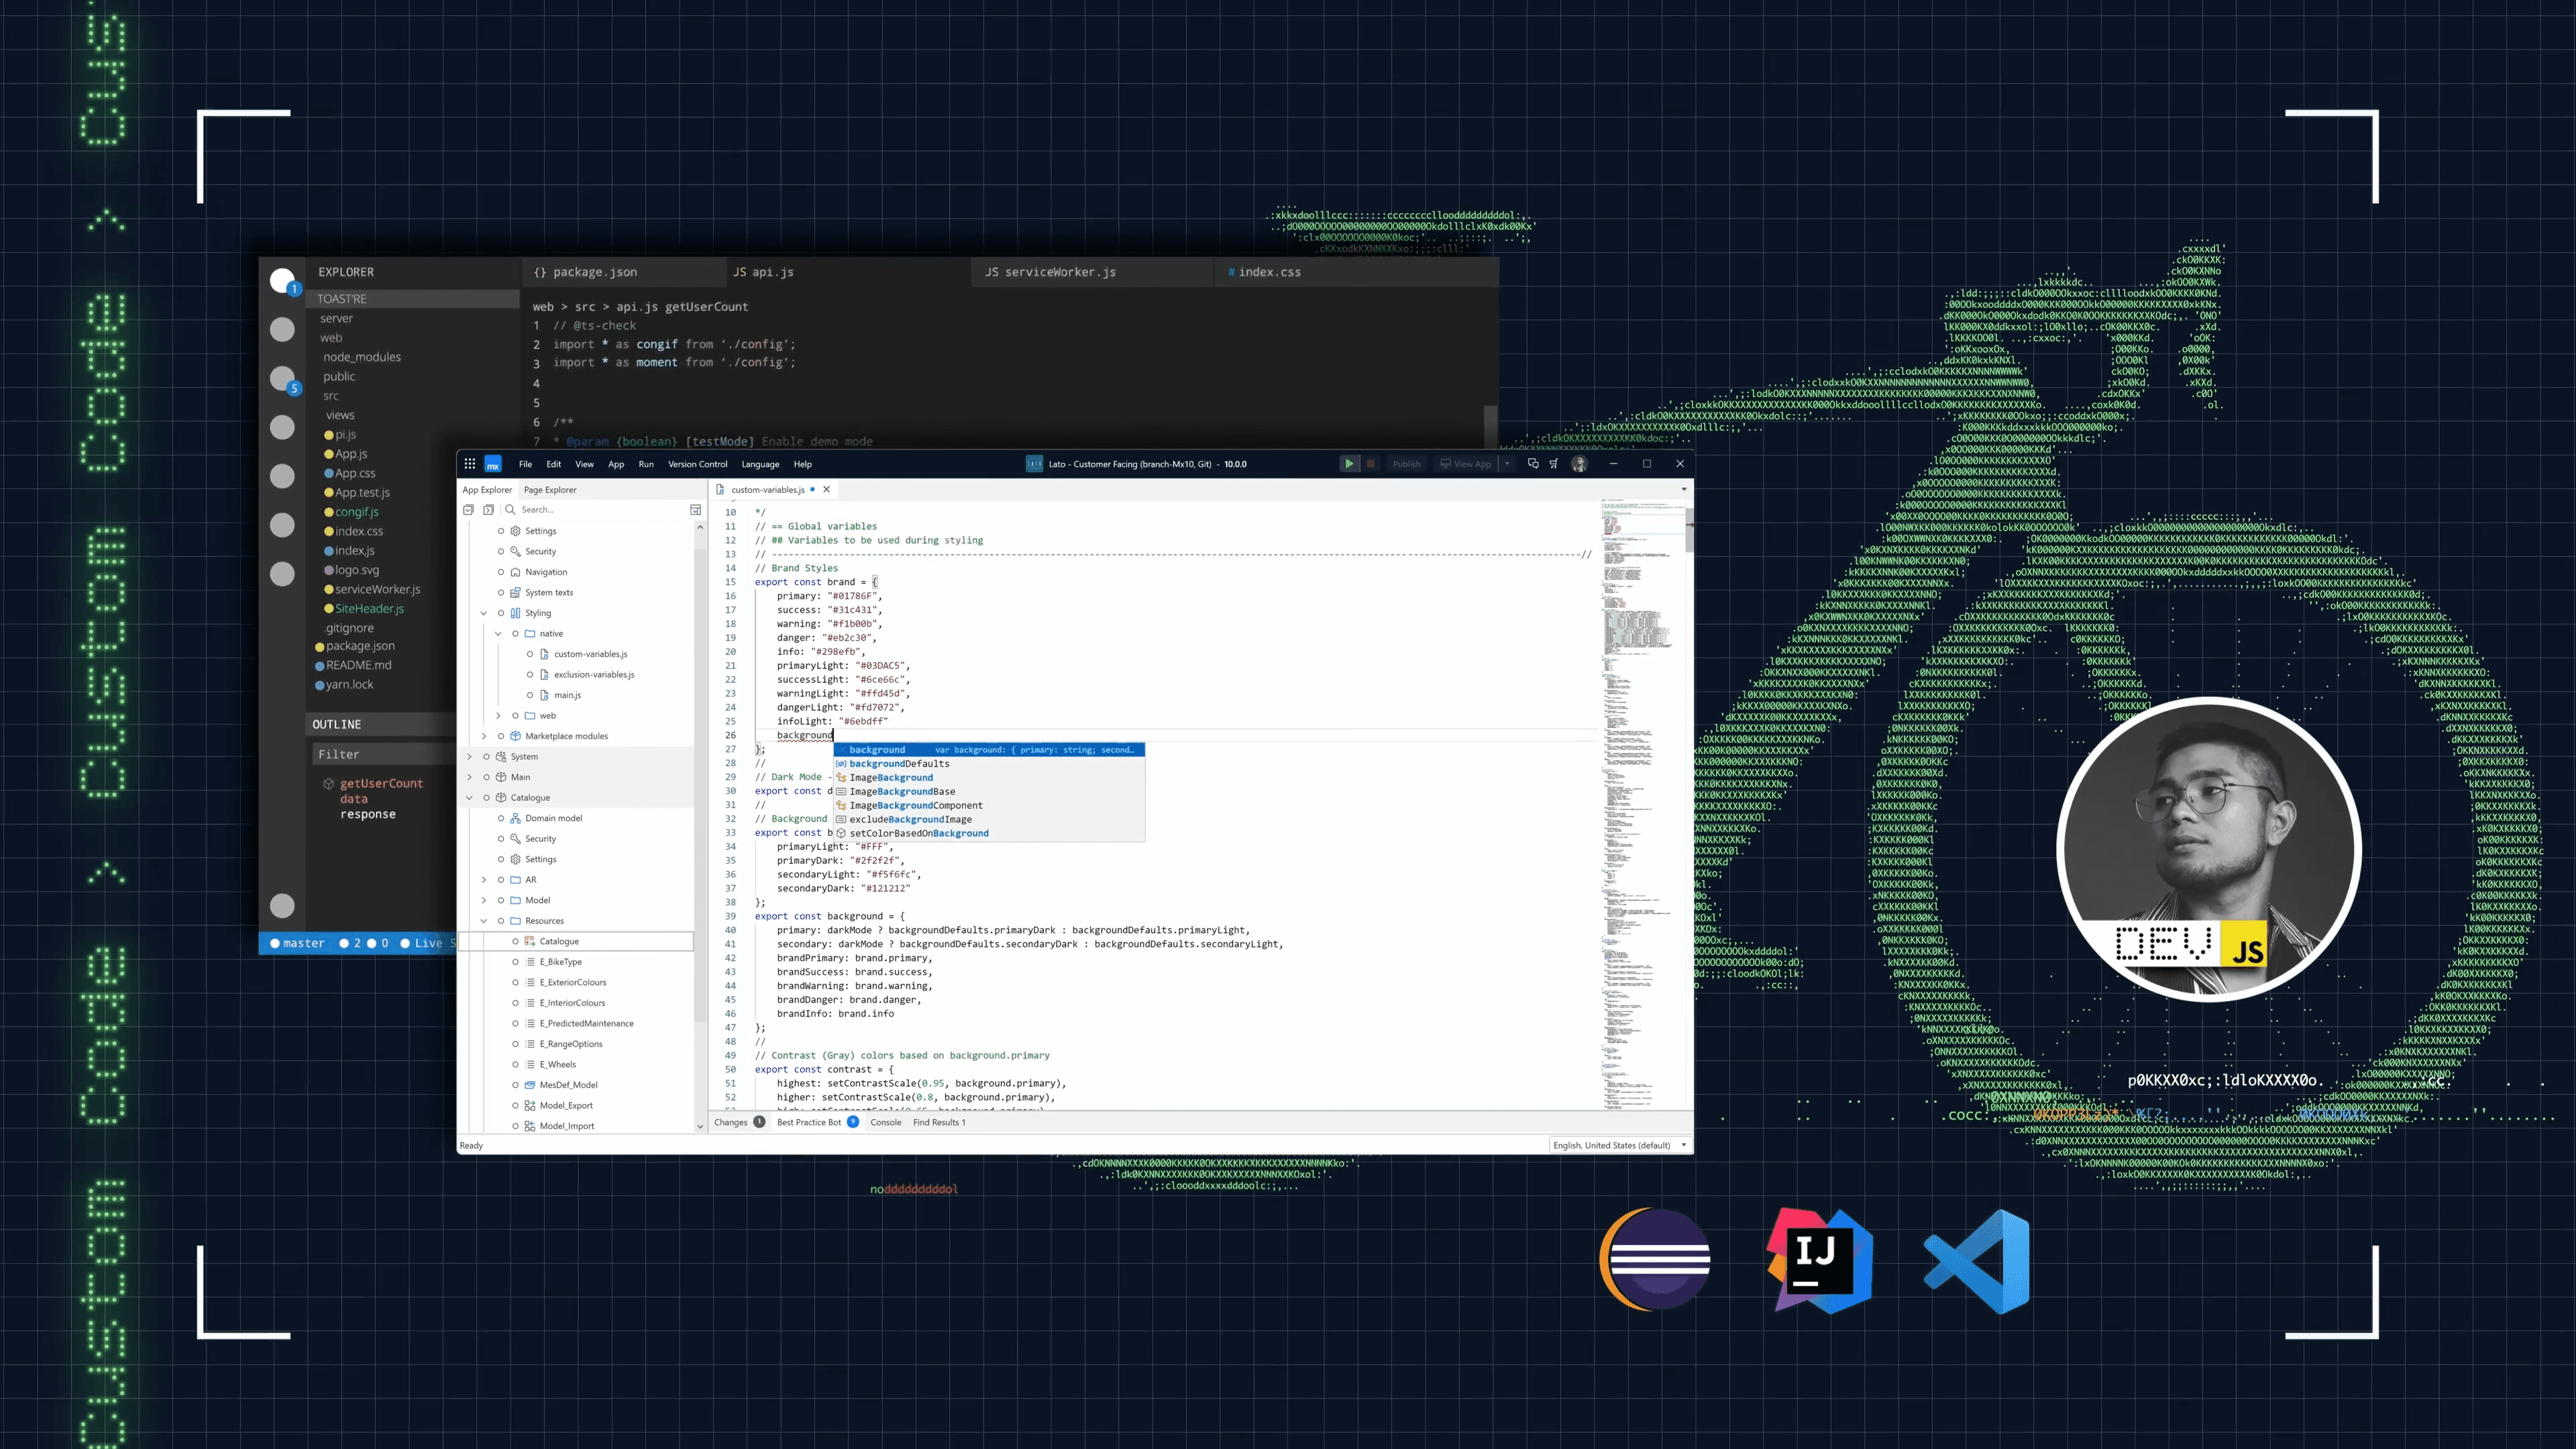
Task: Click the Mendix mx logo in the title bar
Action: (x=493, y=464)
